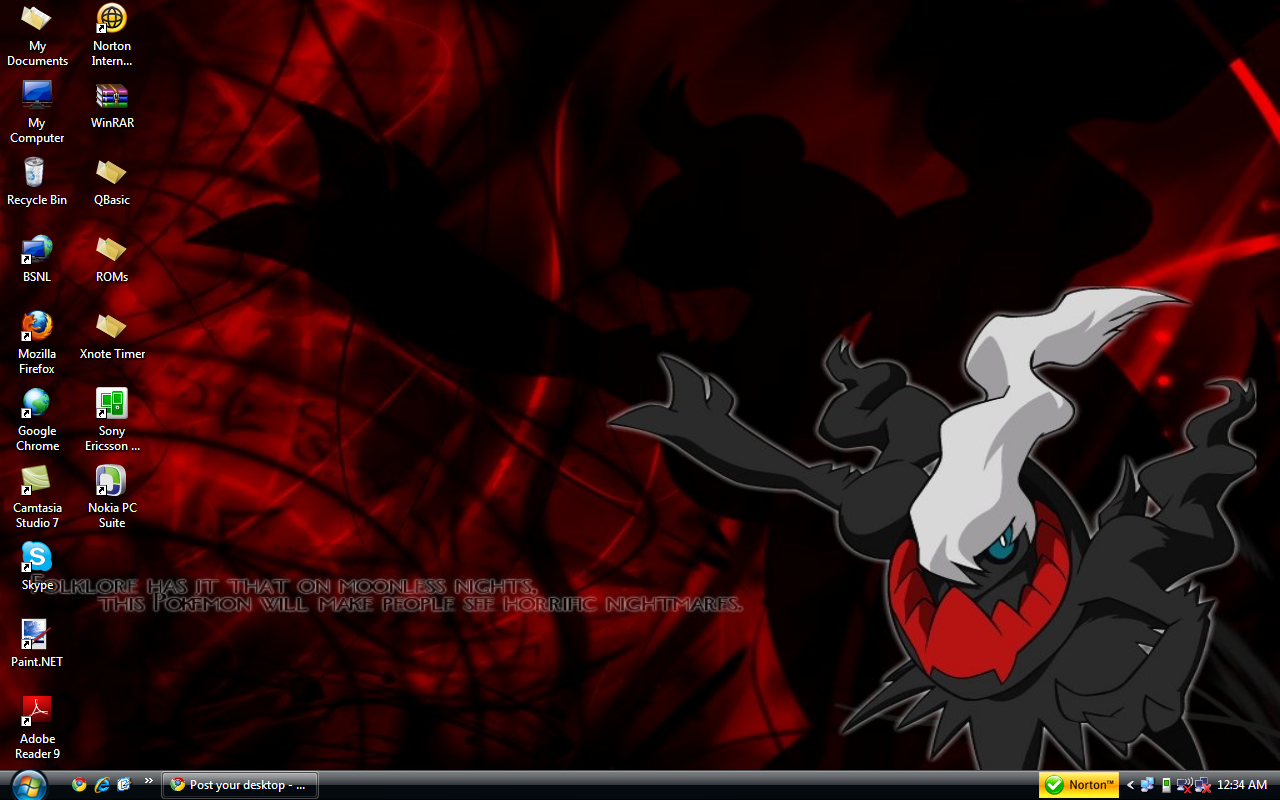1280x800 pixels.
Task: Click the QBasic folder on desktop
Action: (x=111, y=173)
